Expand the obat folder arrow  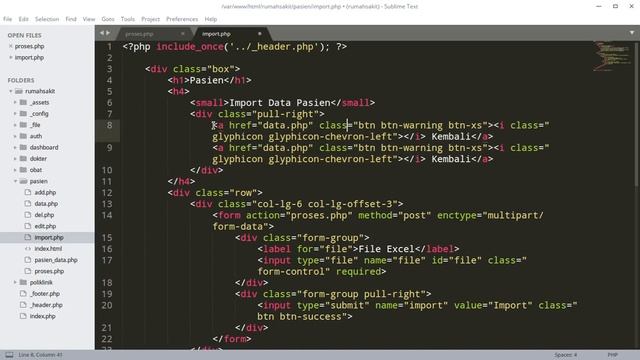click(15, 170)
